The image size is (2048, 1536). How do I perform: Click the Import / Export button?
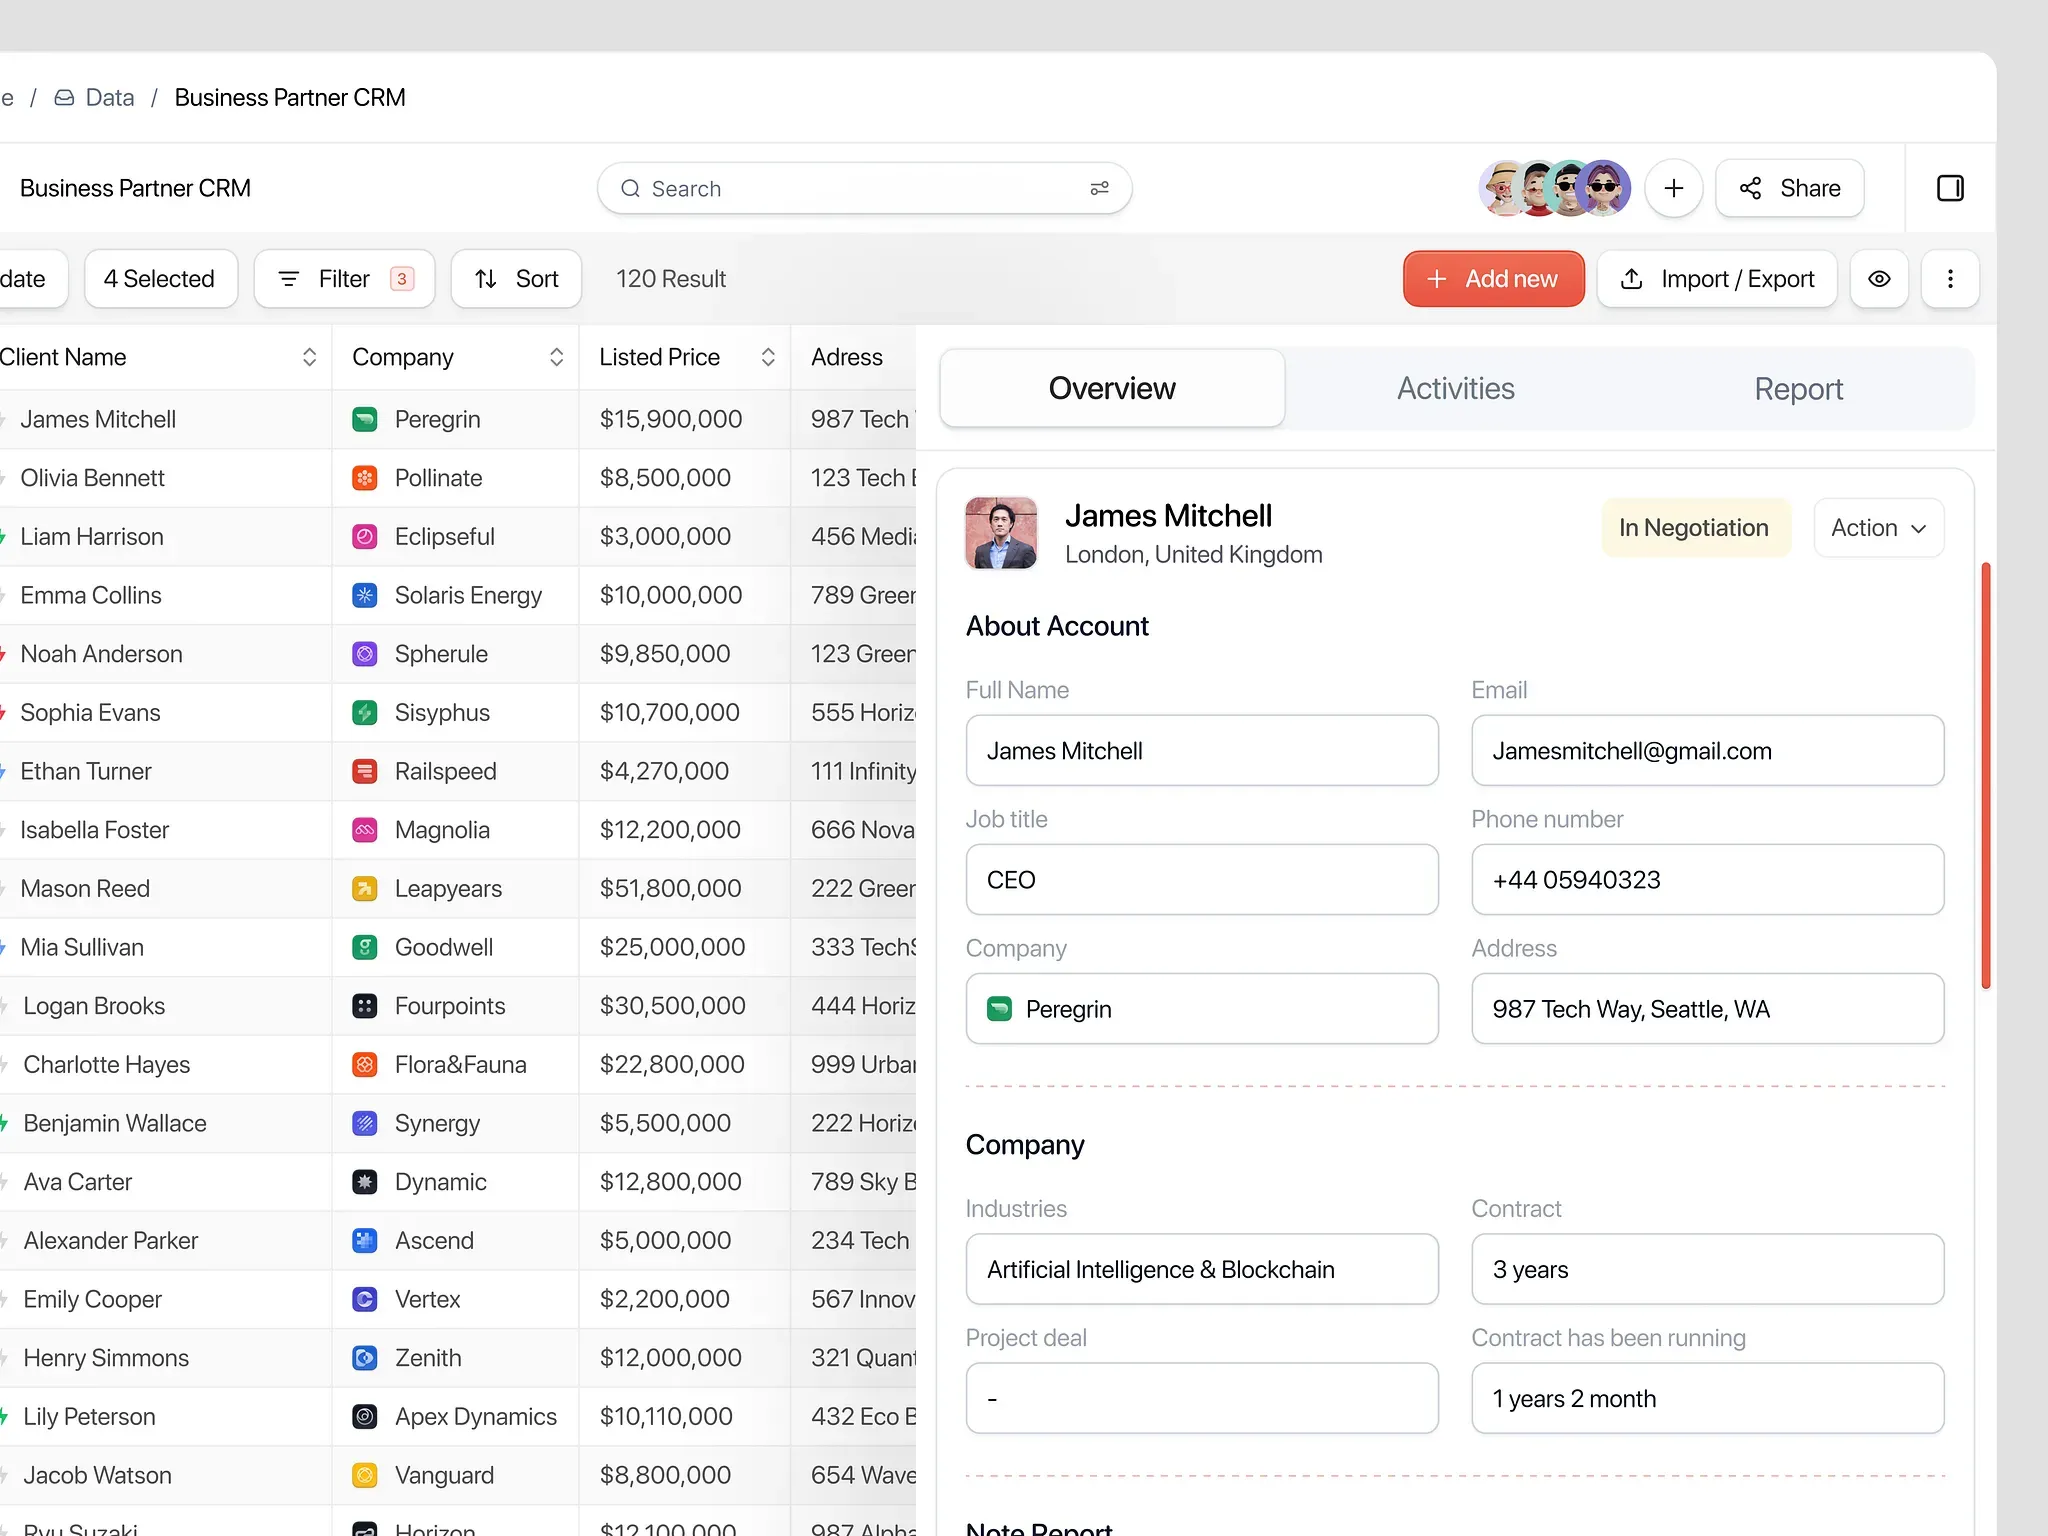tap(1716, 279)
